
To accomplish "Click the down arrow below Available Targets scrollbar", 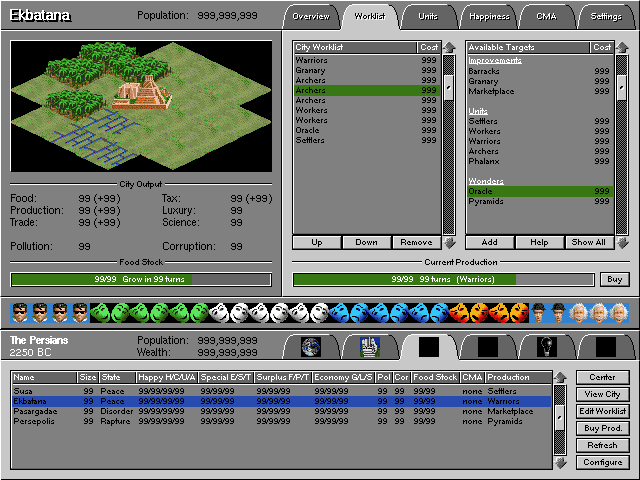I will click(x=622, y=243).
